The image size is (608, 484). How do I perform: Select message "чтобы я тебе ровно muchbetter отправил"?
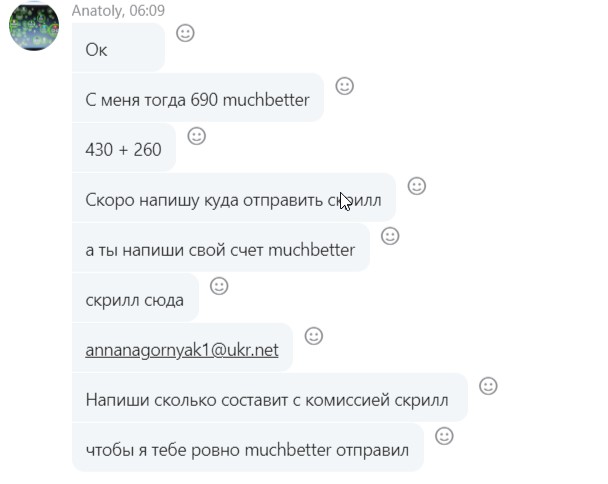[x=248, y=448]
